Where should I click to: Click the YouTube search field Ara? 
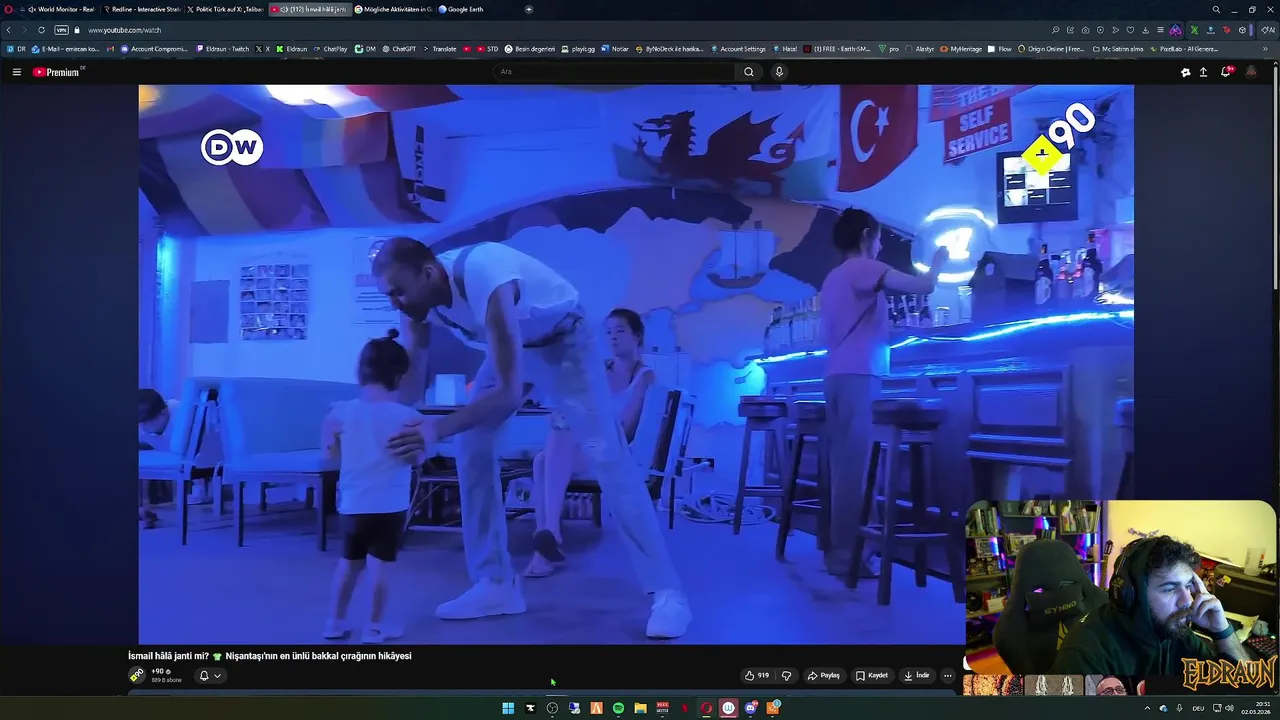pos(615,72)
